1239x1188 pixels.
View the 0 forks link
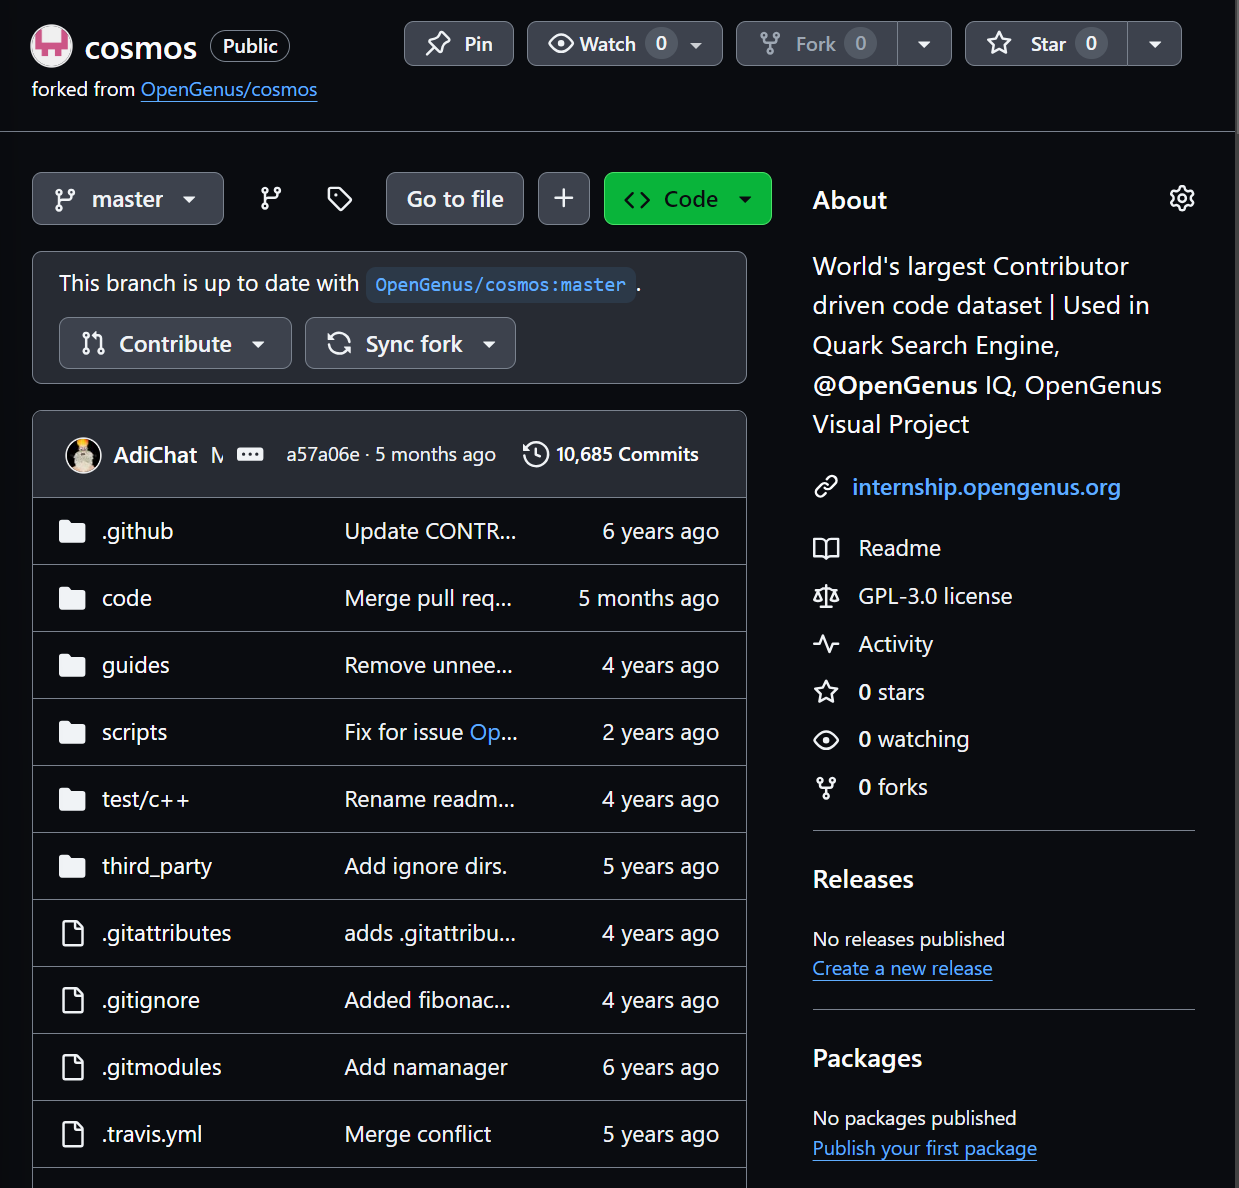tap(892, 787)
